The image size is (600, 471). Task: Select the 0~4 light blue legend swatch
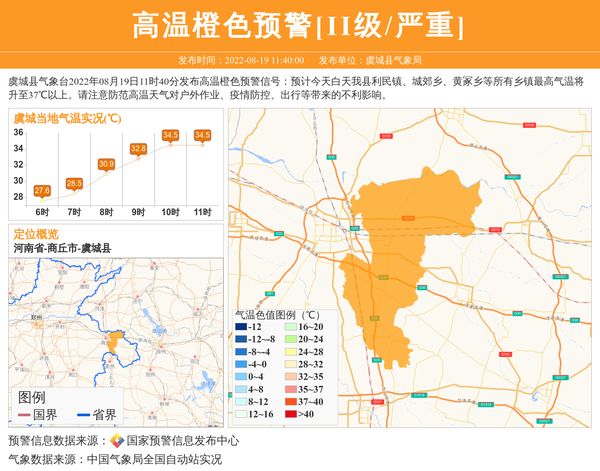click(241, 377)
